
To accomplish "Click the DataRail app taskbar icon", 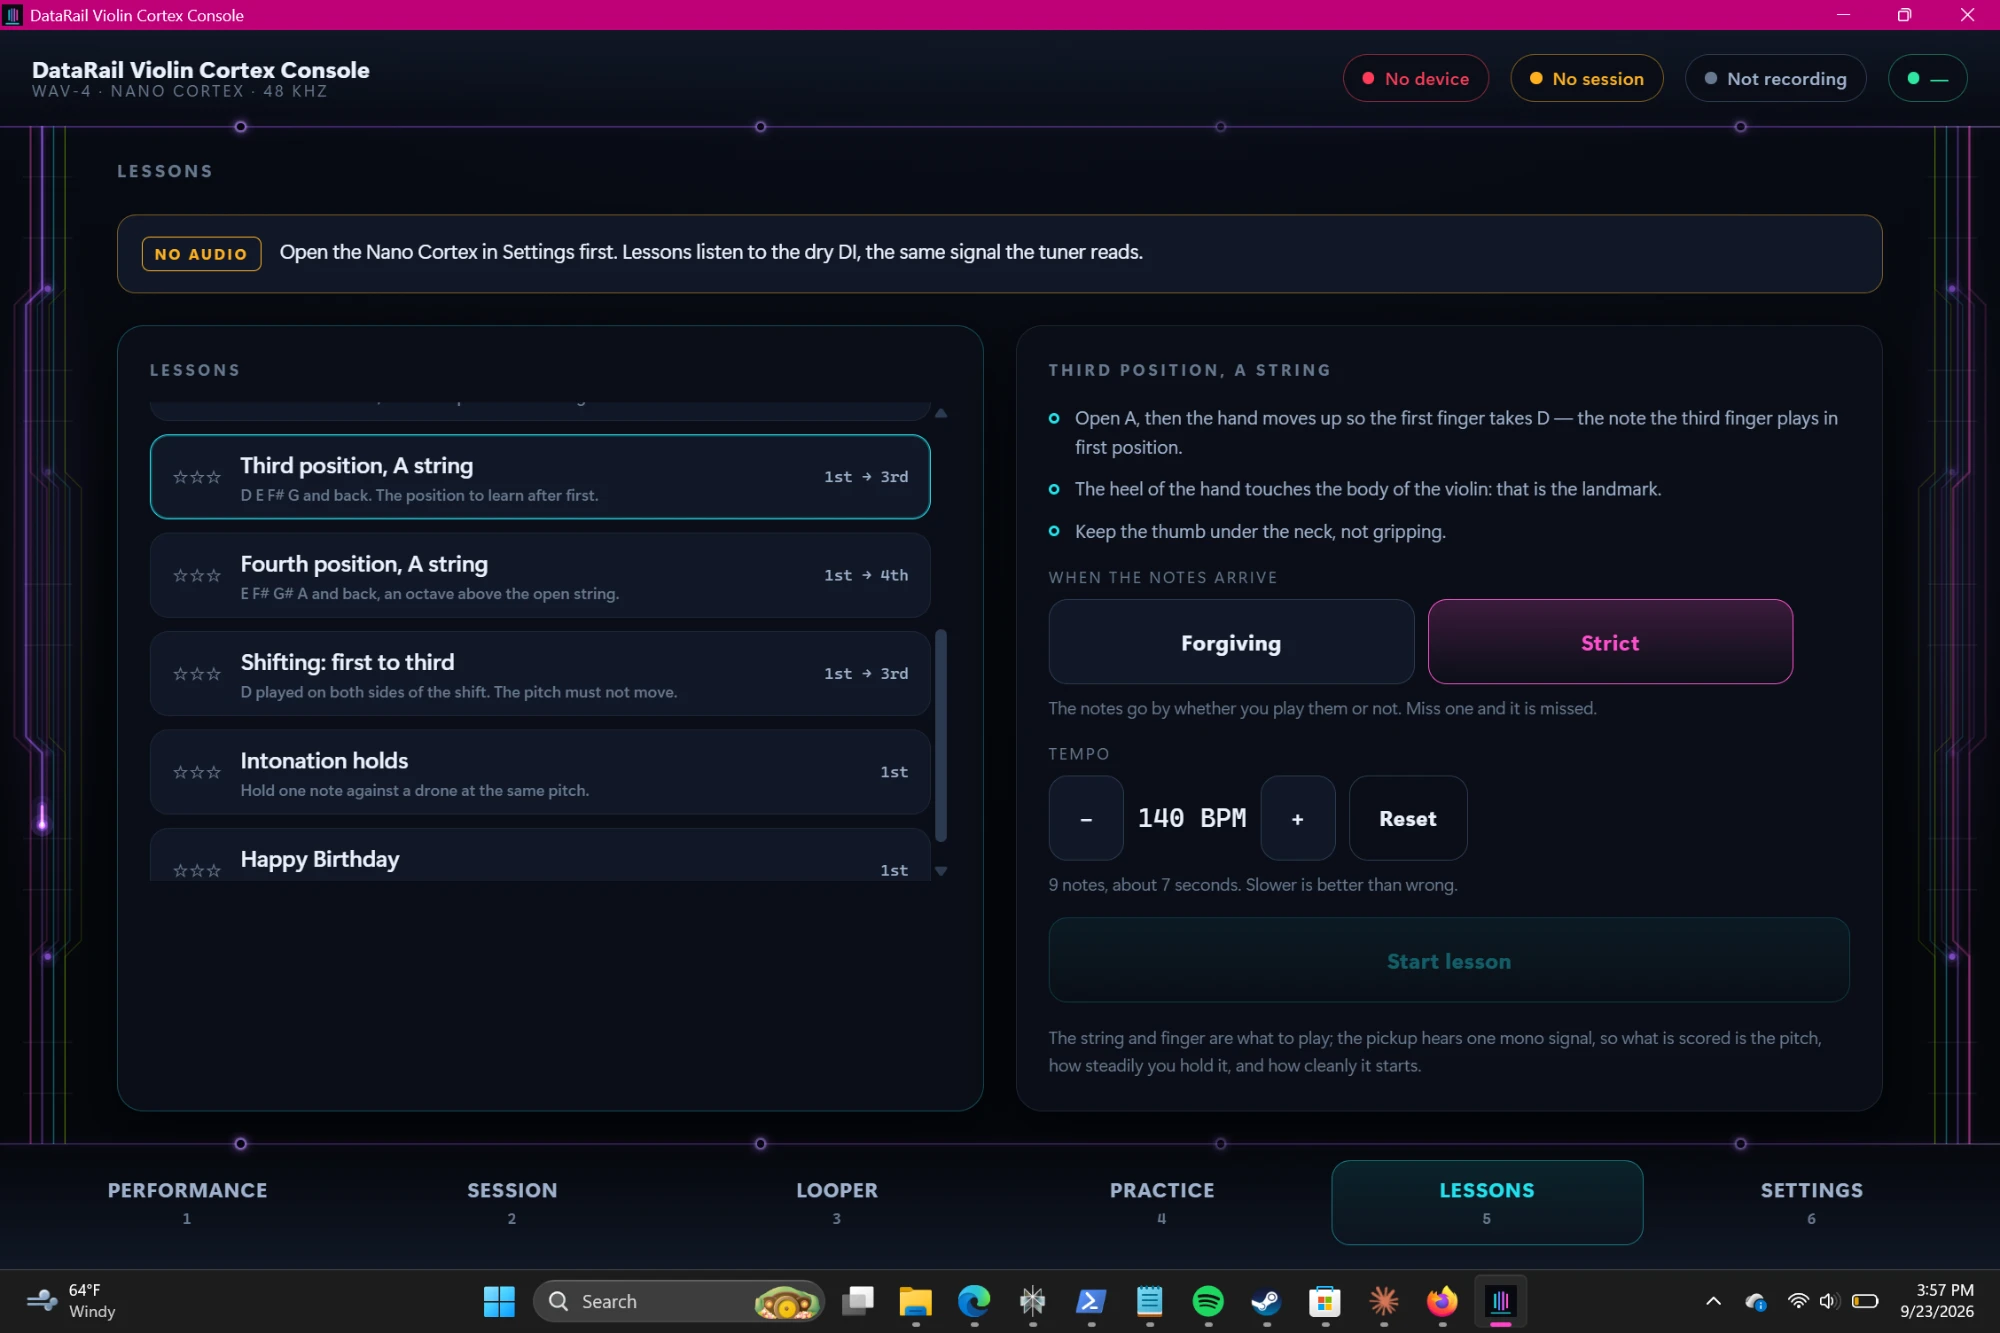I will click(x=1501, y=1301).
